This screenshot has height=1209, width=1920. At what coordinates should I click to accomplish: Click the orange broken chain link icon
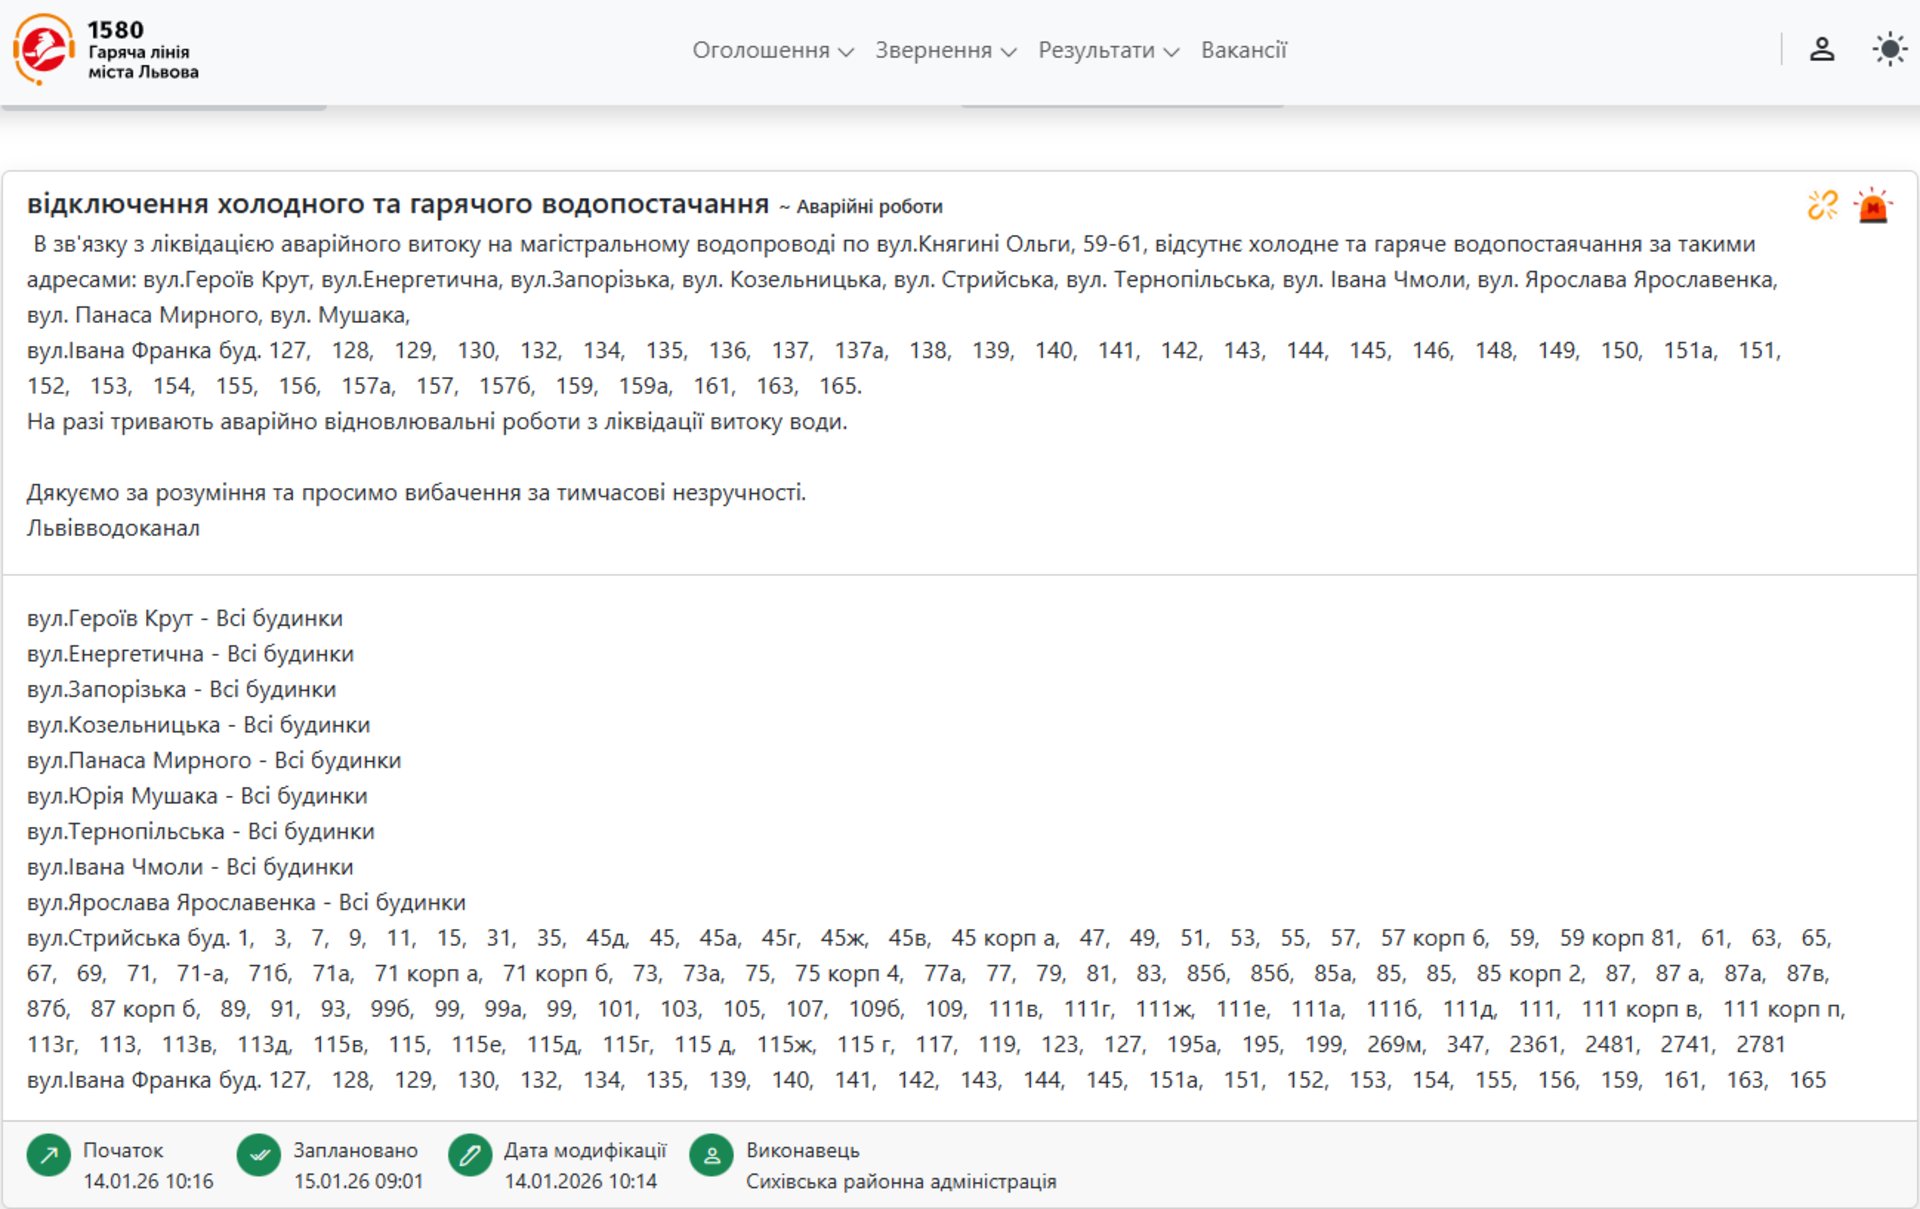point(1822,205)
